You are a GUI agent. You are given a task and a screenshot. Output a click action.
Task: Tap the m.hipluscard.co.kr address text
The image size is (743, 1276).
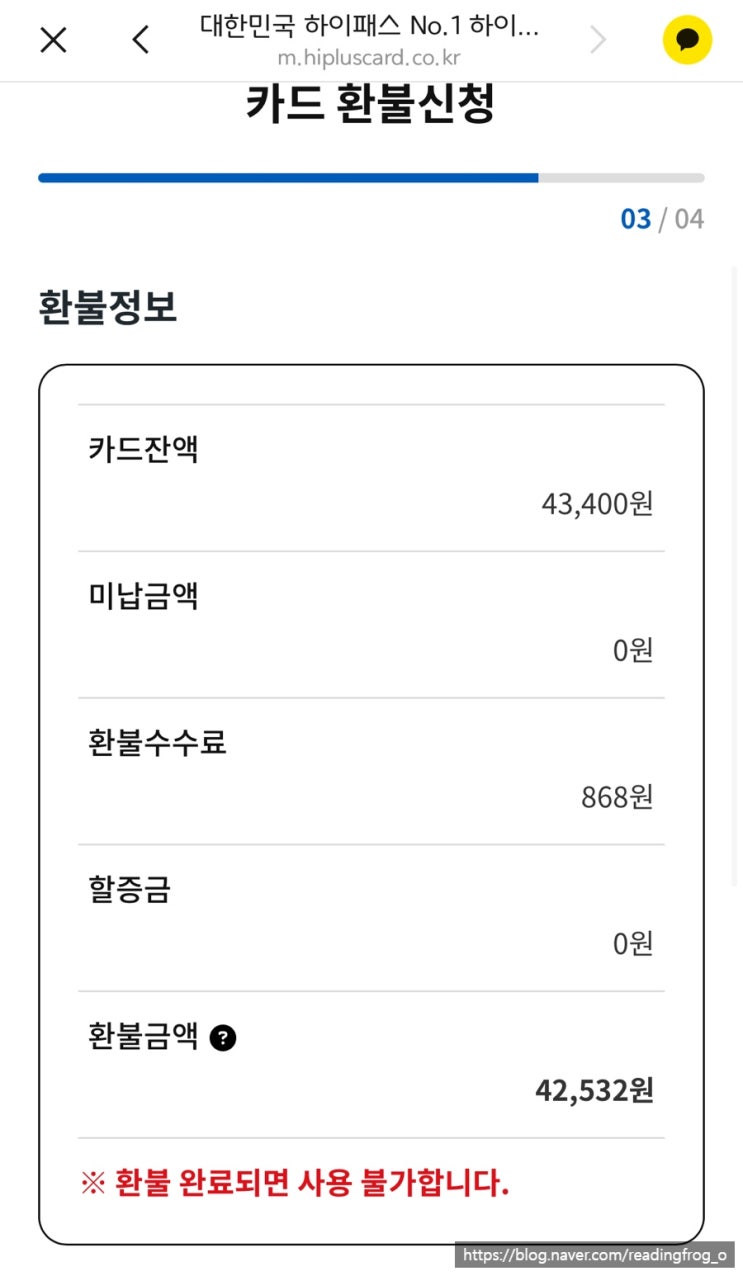pos(369,57)
